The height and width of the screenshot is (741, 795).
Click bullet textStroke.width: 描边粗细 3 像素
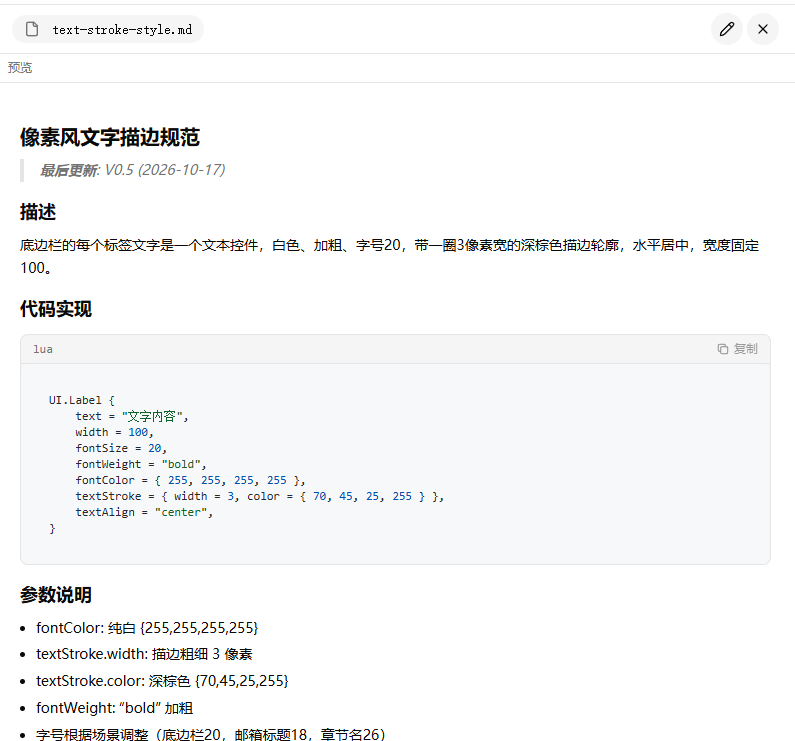(x=144, y=654)
